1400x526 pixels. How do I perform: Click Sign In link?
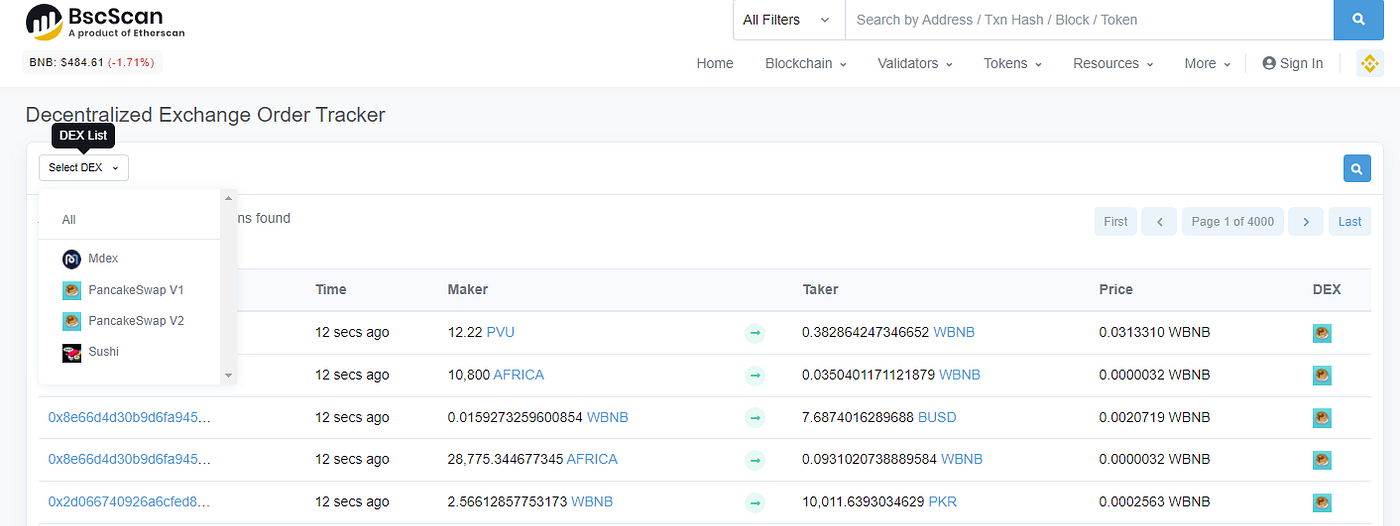click(1293, 63)
